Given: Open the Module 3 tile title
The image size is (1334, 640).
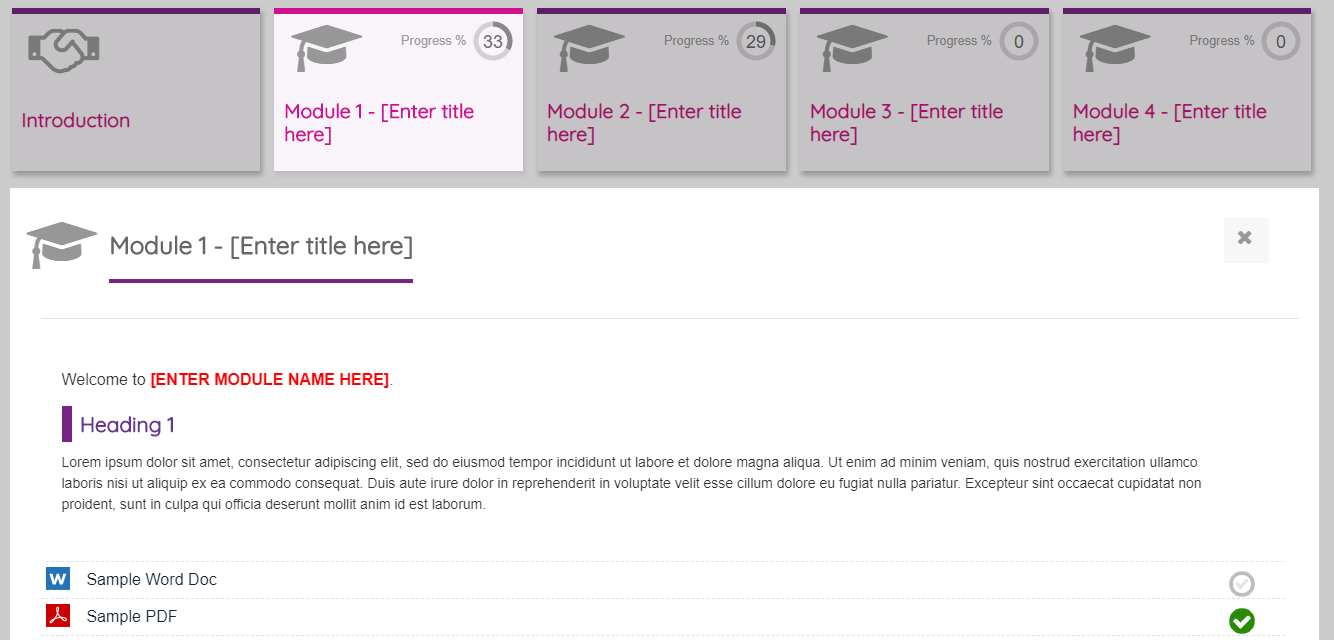Looking at the screenshot, I should click(x=906, y=123).
